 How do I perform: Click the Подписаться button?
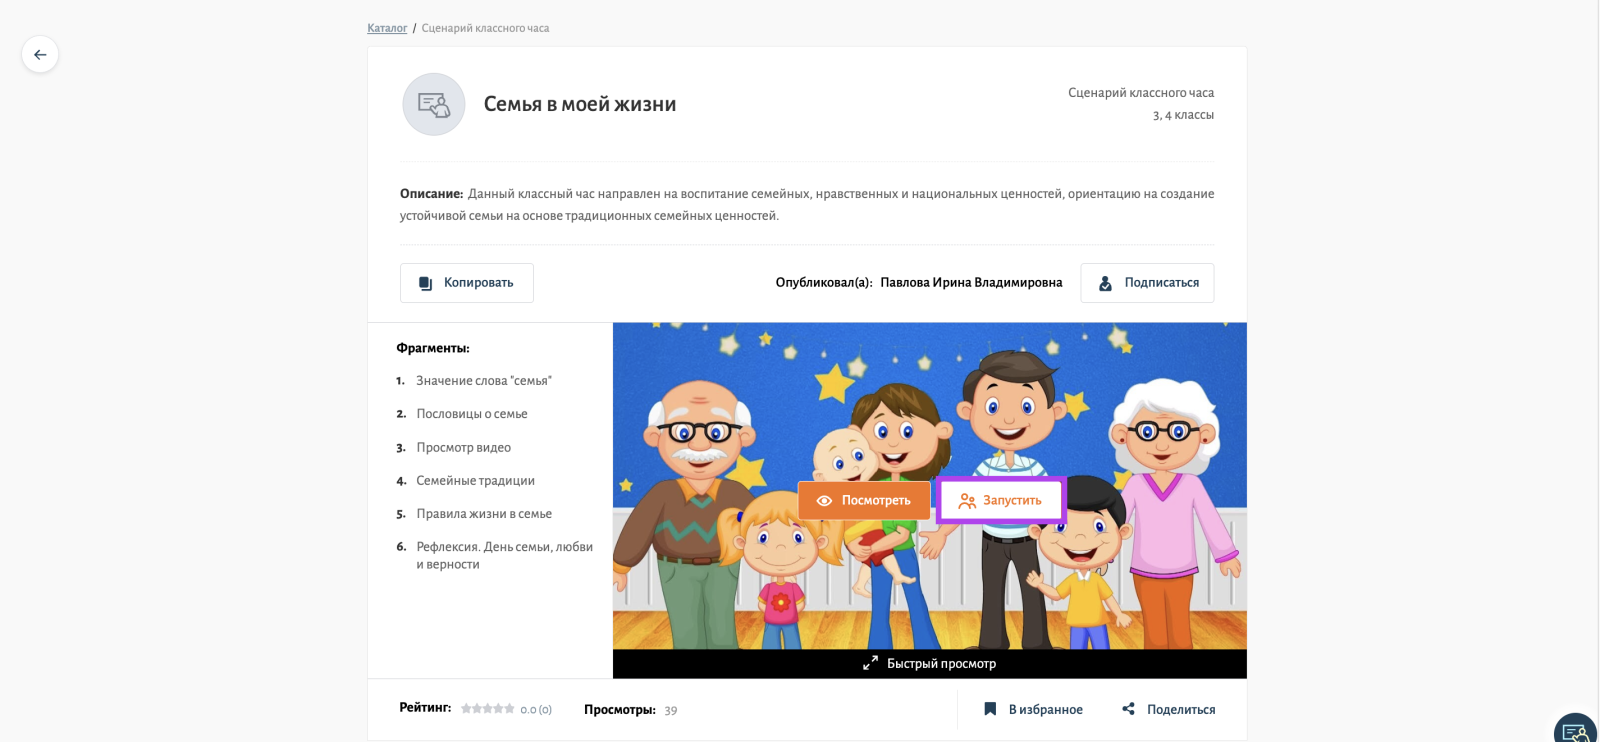(1147, 283)
